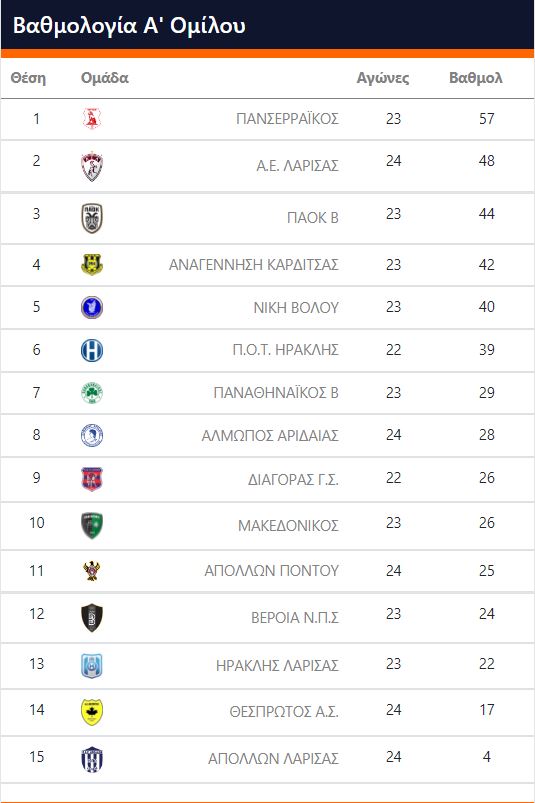Click the ΑΛΜΩΠΟΣ ΑΡΙΔΑΙΑΣ round badge
The height and width of the screenshot is (803, 535).
tap(92, 436)
